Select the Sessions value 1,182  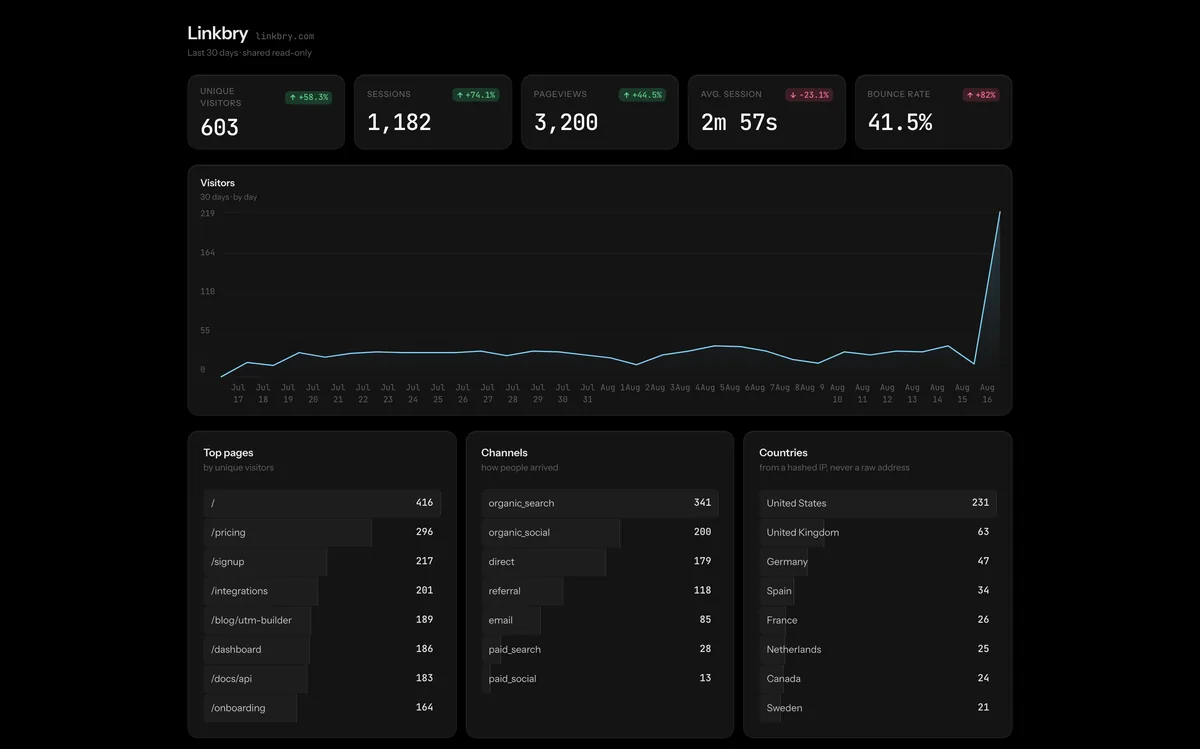[x=399, y=123]
